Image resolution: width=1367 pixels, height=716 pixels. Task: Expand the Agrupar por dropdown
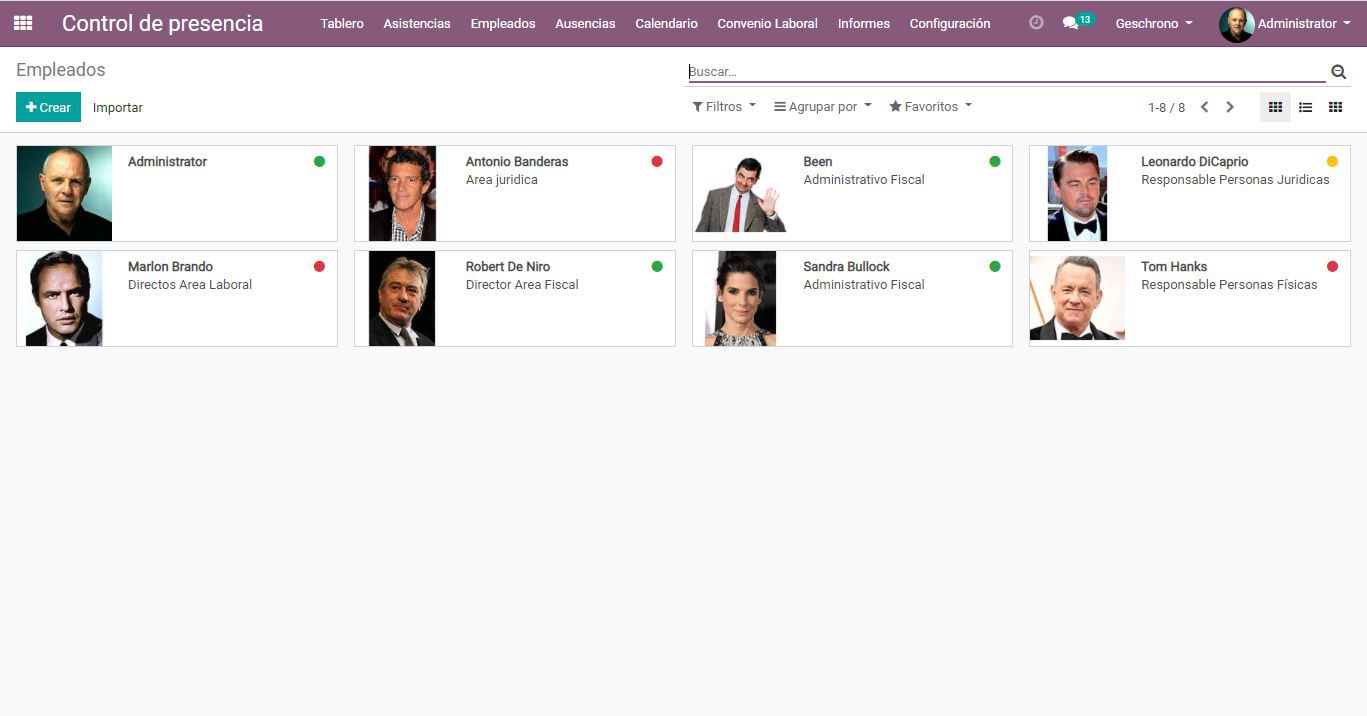click(x=822, y=107)
